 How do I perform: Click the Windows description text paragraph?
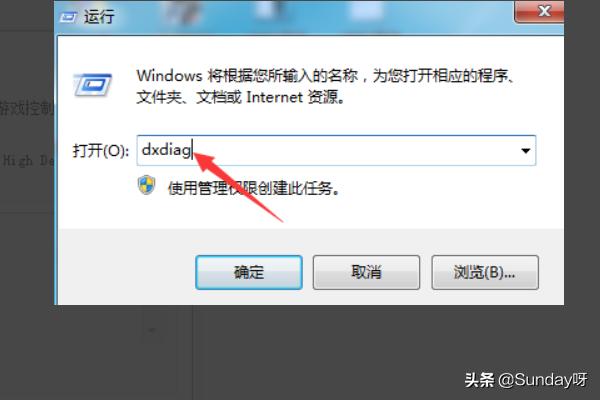(x=325, y=87)
